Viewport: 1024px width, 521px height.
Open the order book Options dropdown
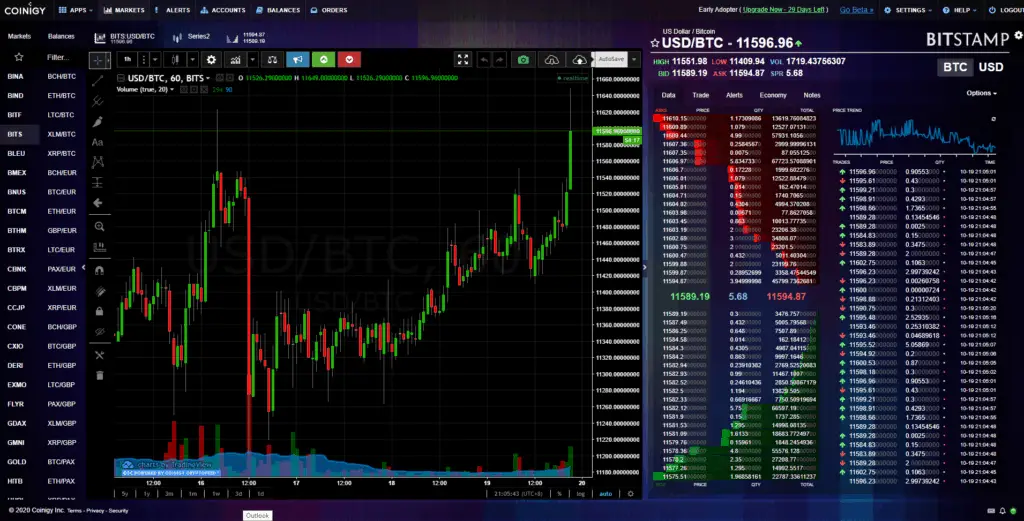click(x=982, y=93)
